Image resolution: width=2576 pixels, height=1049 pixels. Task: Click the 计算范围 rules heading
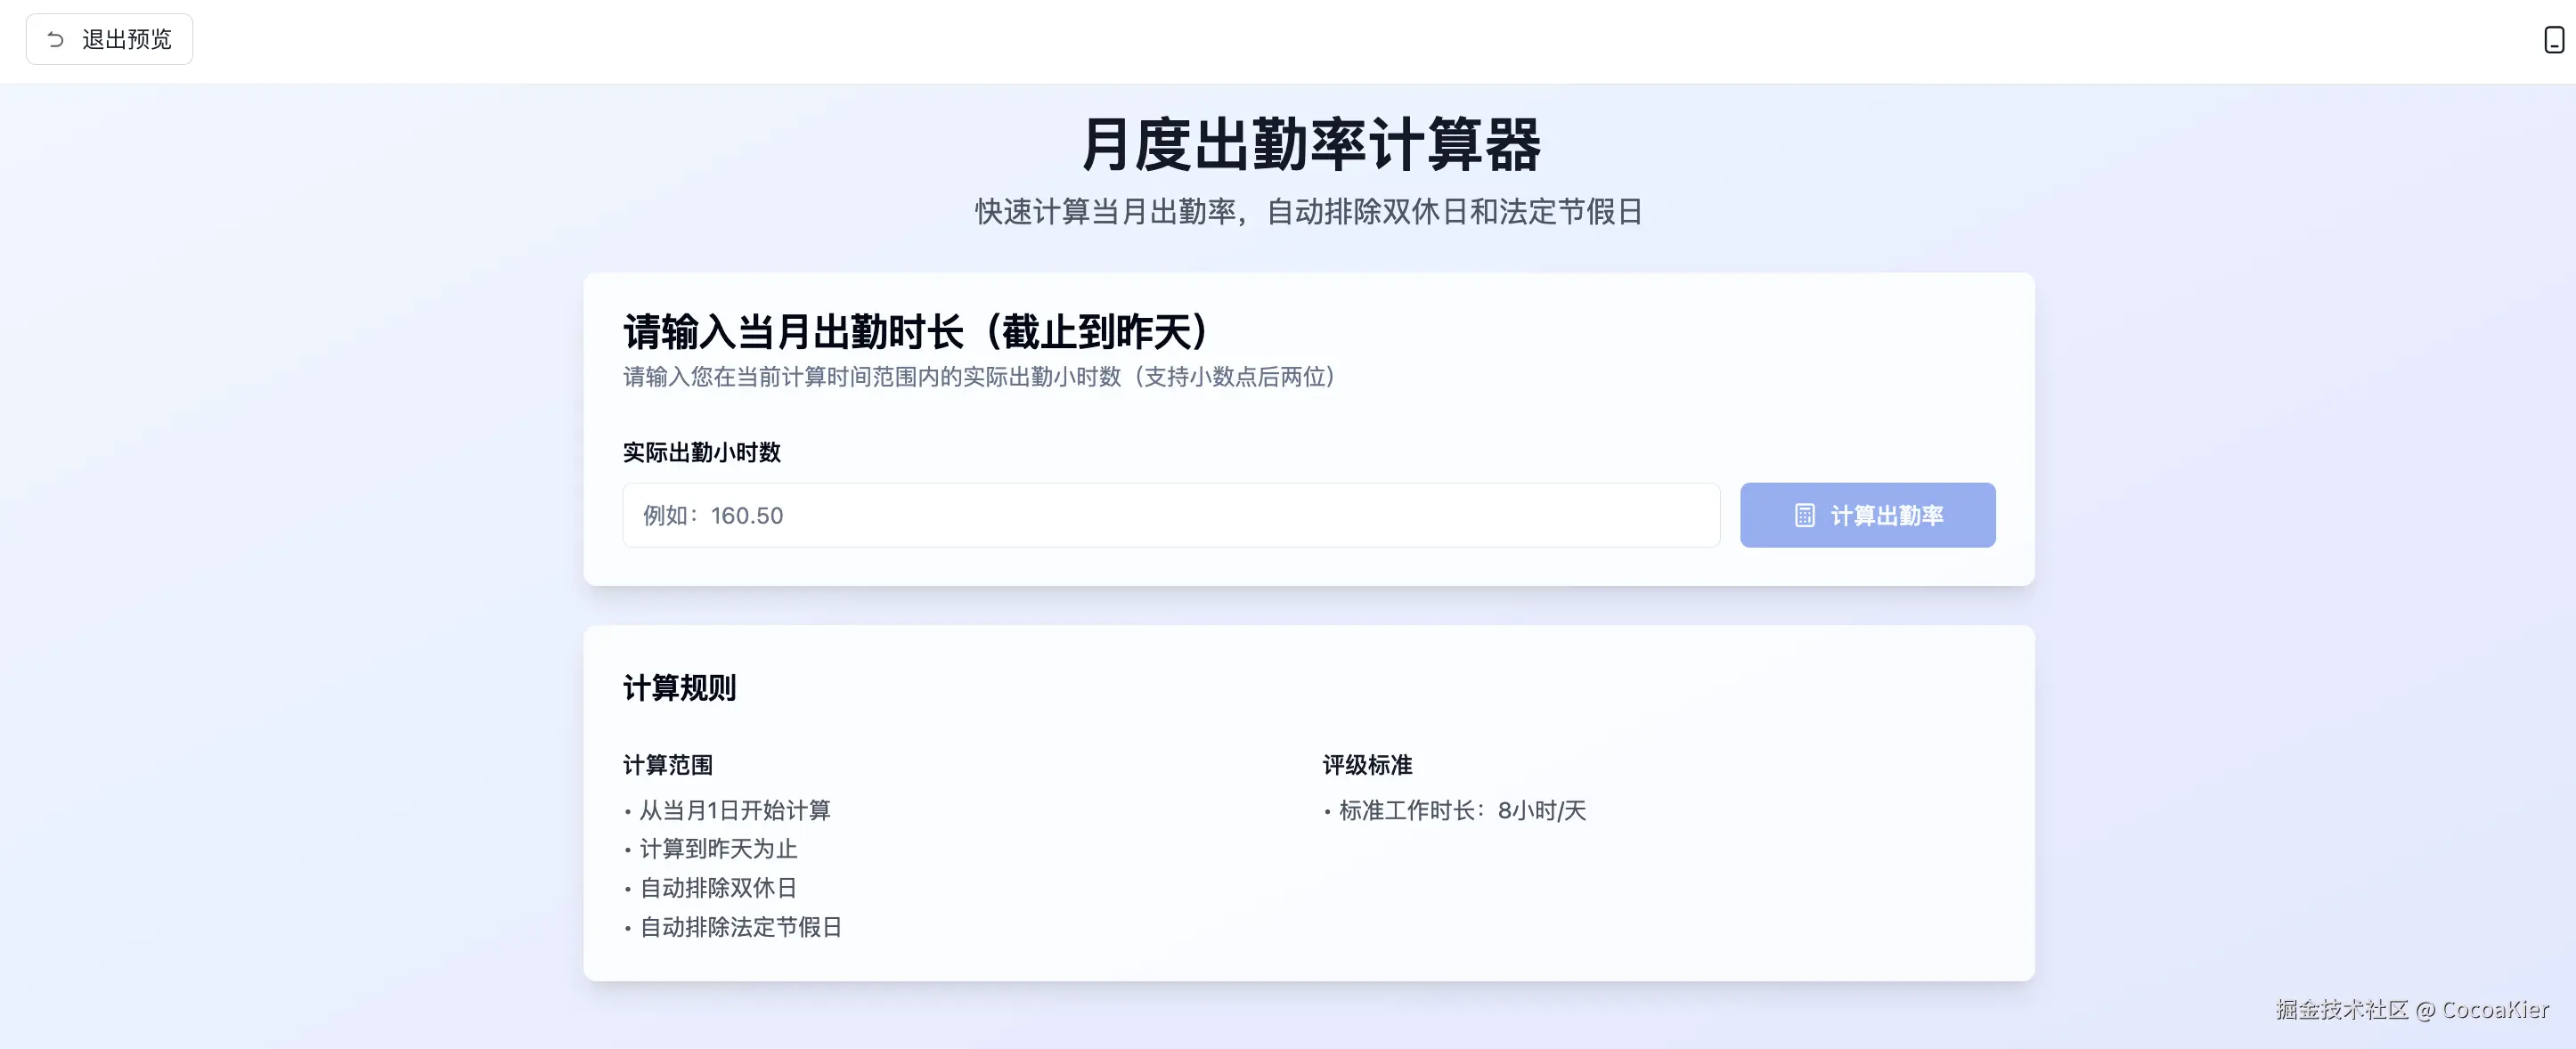(x=667, y=765)
